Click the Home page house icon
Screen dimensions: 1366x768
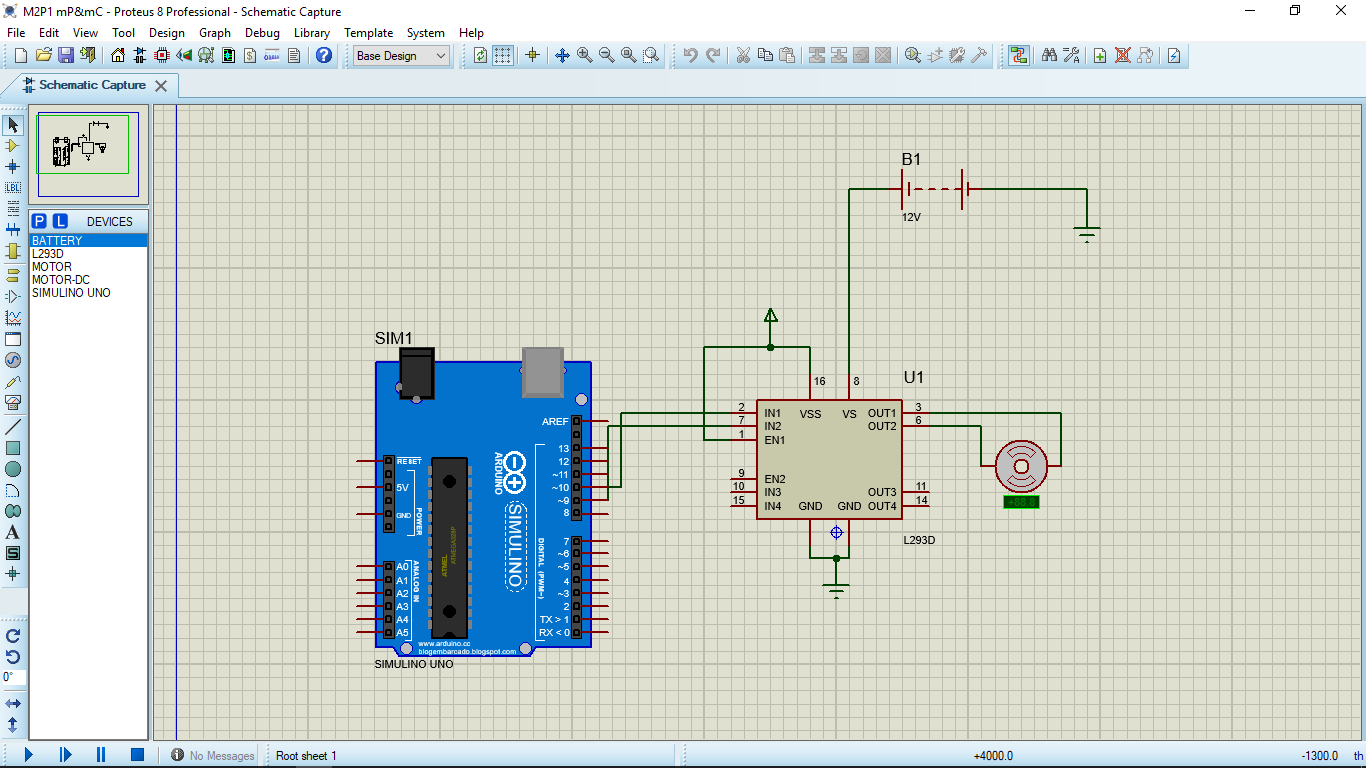118,56
